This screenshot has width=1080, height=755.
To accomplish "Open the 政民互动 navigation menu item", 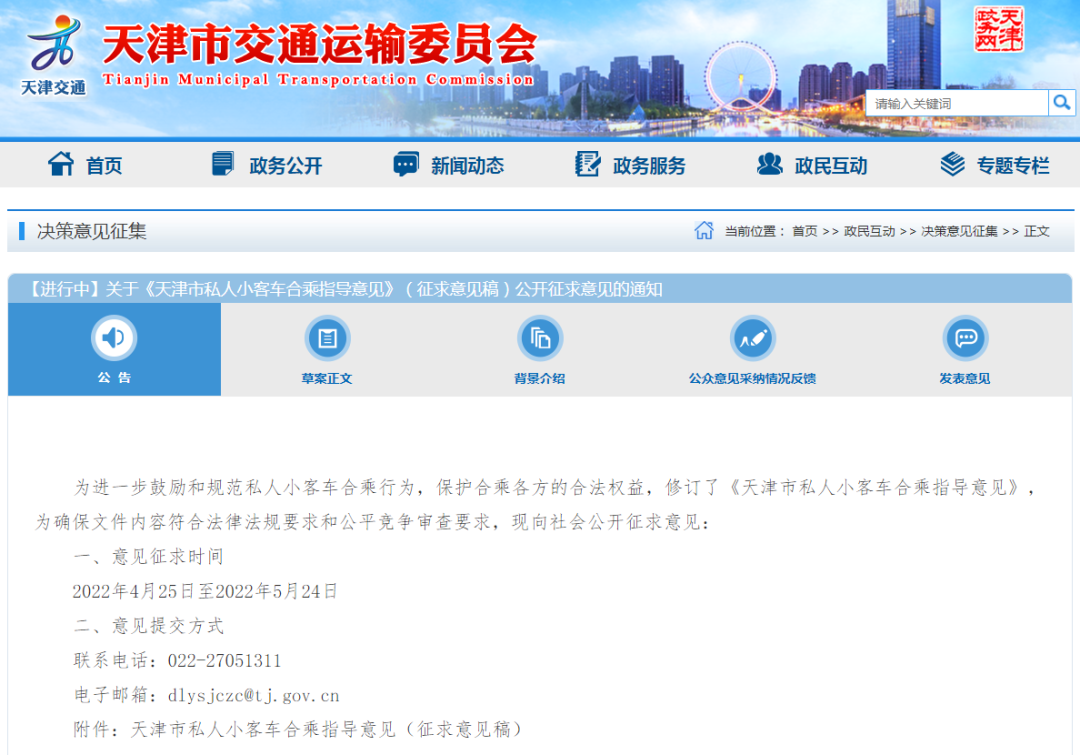I will [x=831, y=166].
